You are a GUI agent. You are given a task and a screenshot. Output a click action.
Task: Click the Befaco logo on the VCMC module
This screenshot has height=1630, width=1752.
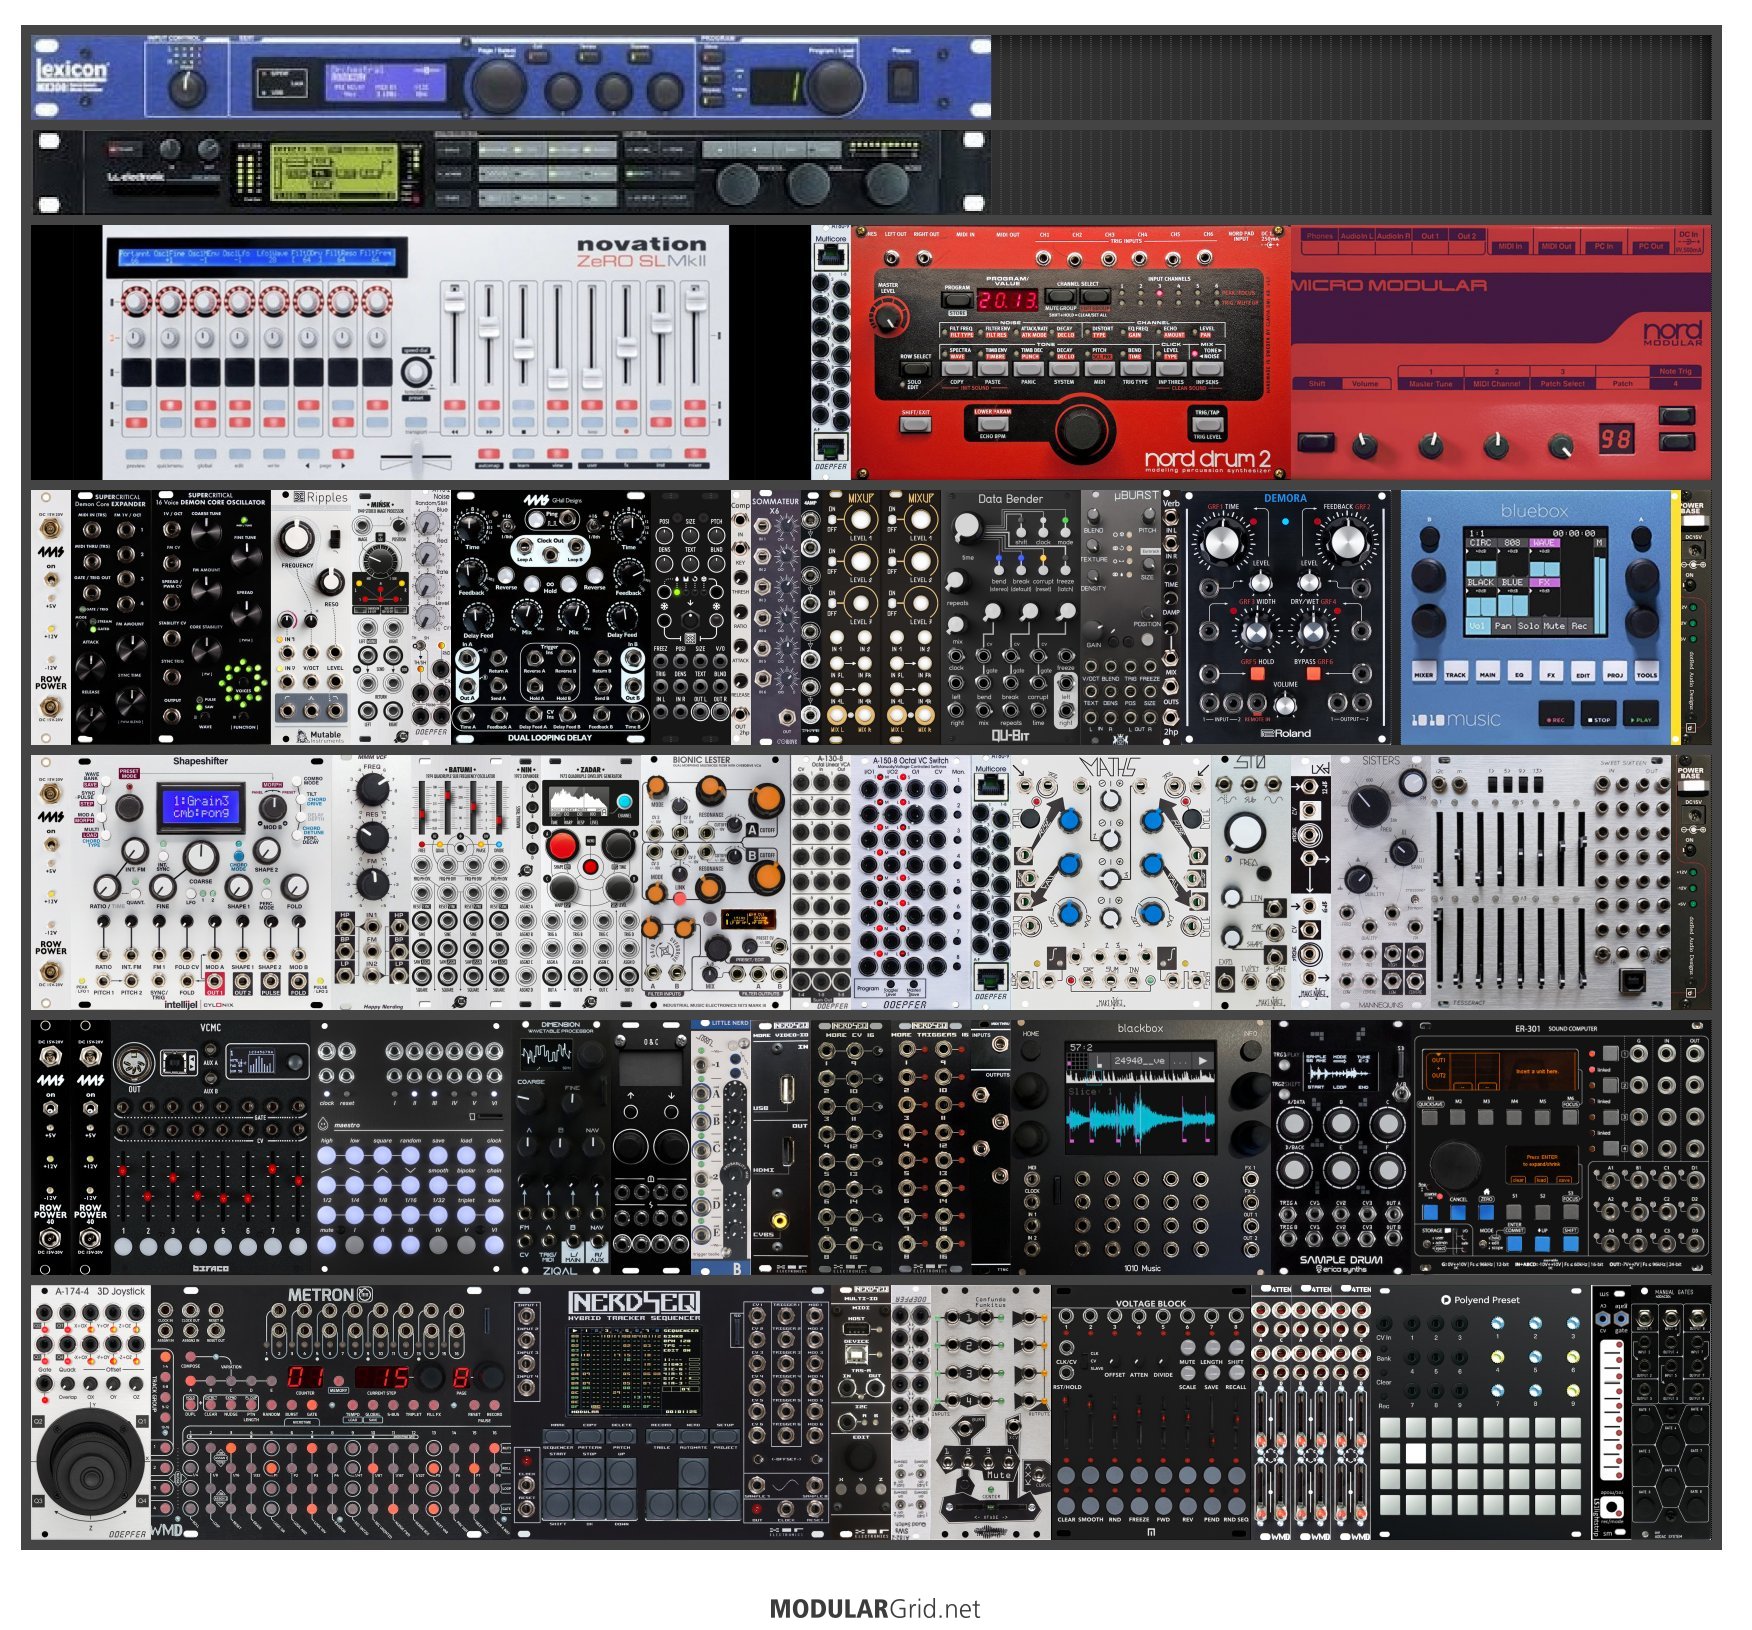pos(210,1267)
